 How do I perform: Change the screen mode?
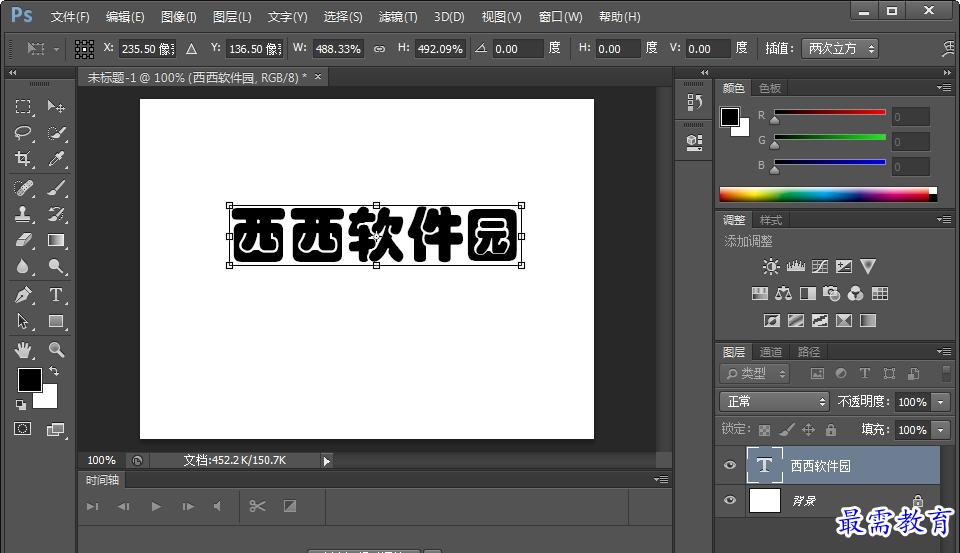(56, 429)
